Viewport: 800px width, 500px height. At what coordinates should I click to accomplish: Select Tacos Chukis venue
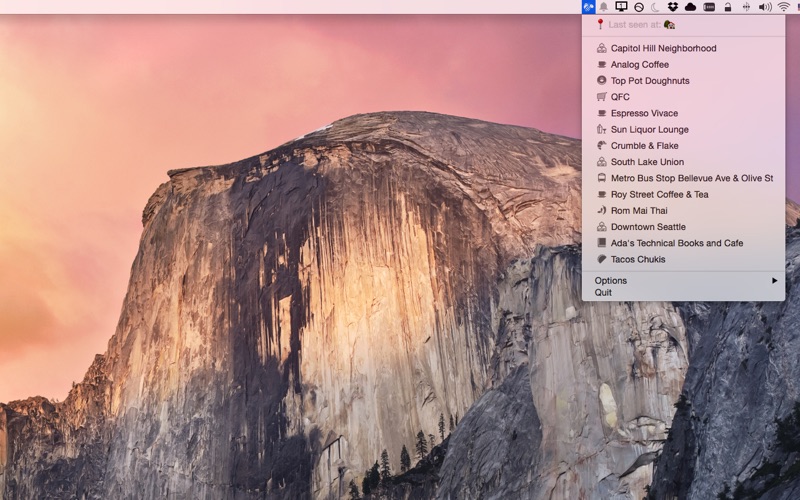pyautogui.click(x=637, y=259)
